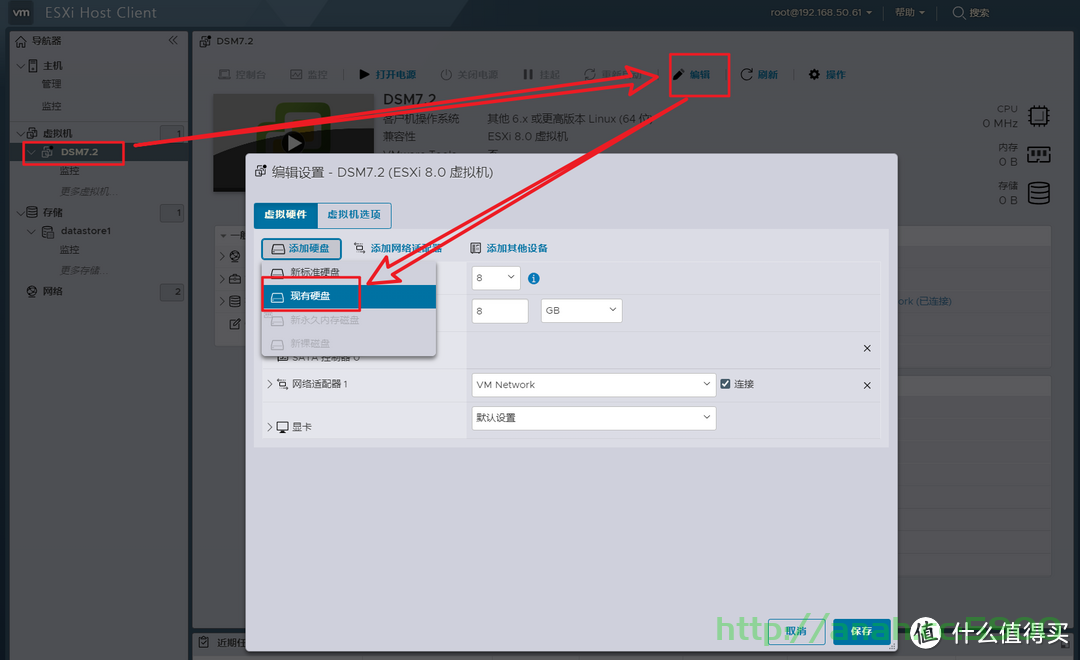Open the VM Network dropdown

click(x=594, y=384)
